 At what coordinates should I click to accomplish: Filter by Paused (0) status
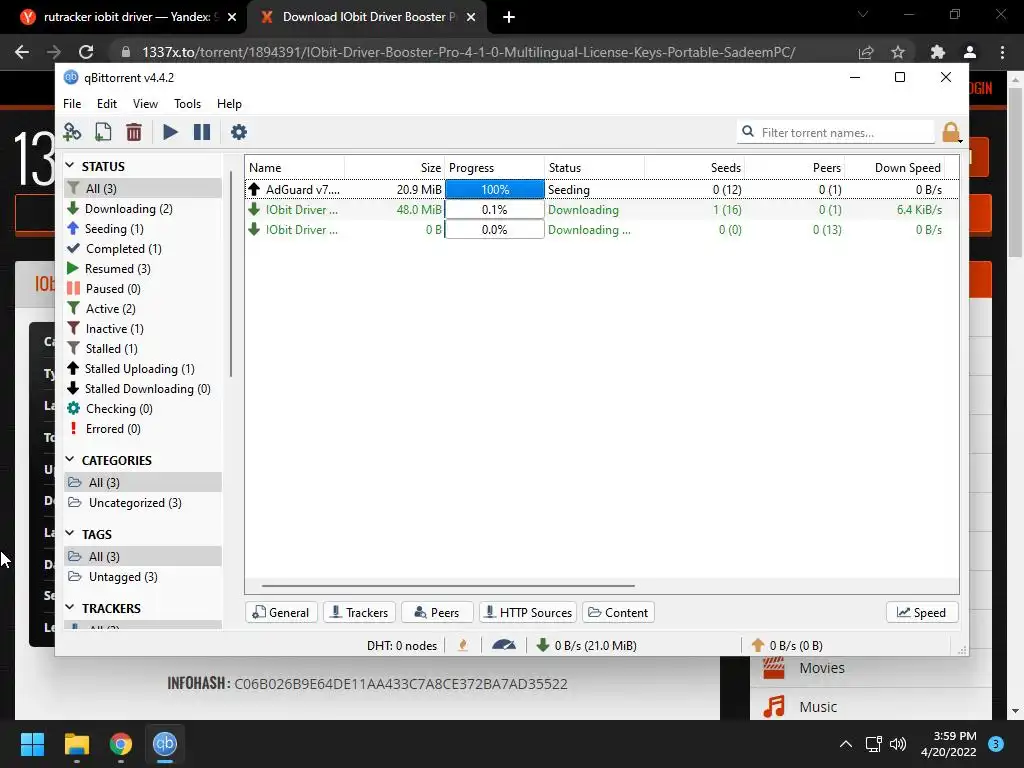pyautogui.click(x=143, y=289)
